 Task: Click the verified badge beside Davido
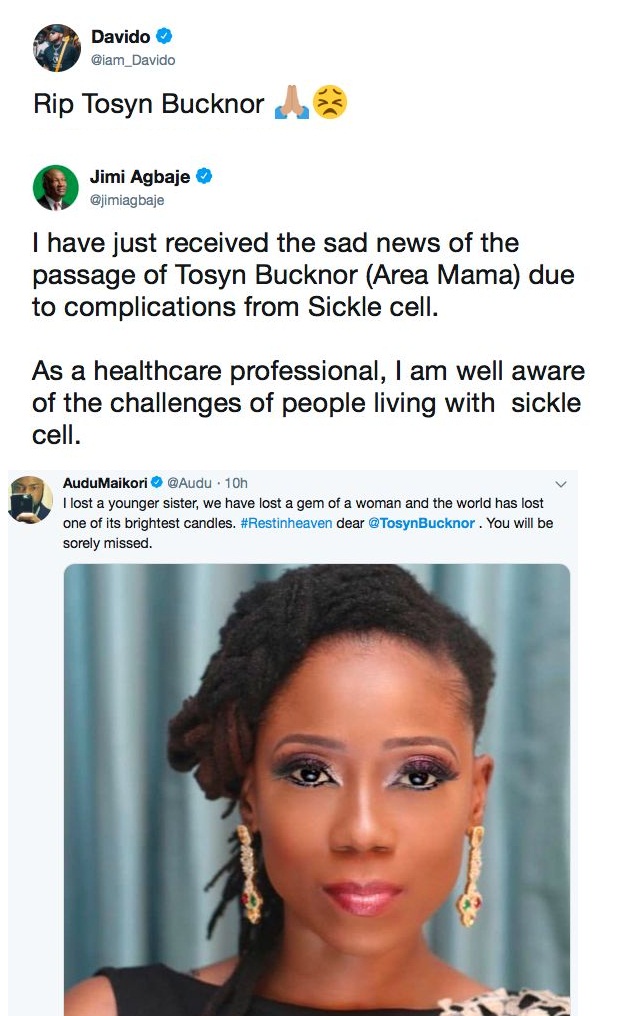click(x=165, y=37)
